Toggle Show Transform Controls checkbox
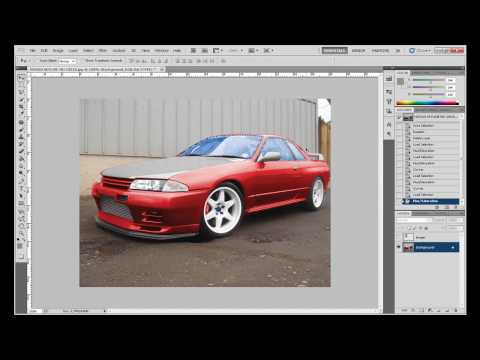 pyautogui.click(x=83, y=61)
